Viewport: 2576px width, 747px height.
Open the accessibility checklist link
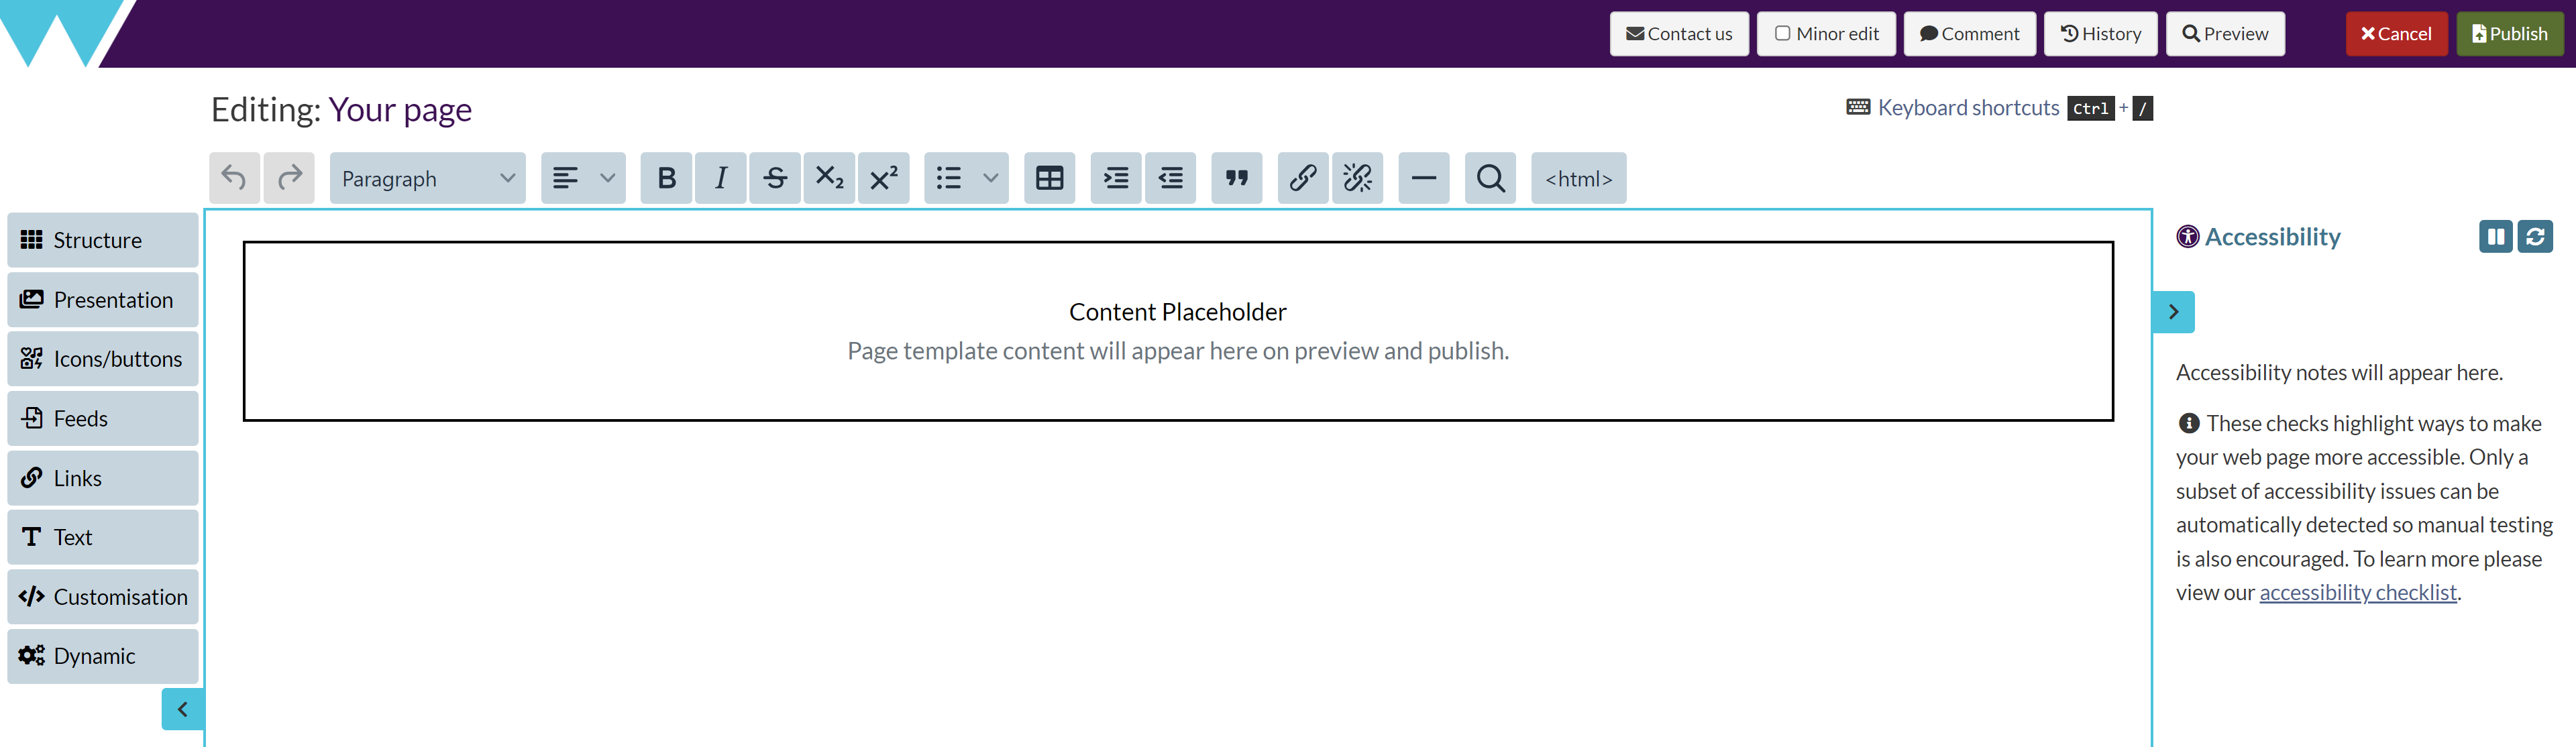pyautogui.click(x=2357, y=592)
